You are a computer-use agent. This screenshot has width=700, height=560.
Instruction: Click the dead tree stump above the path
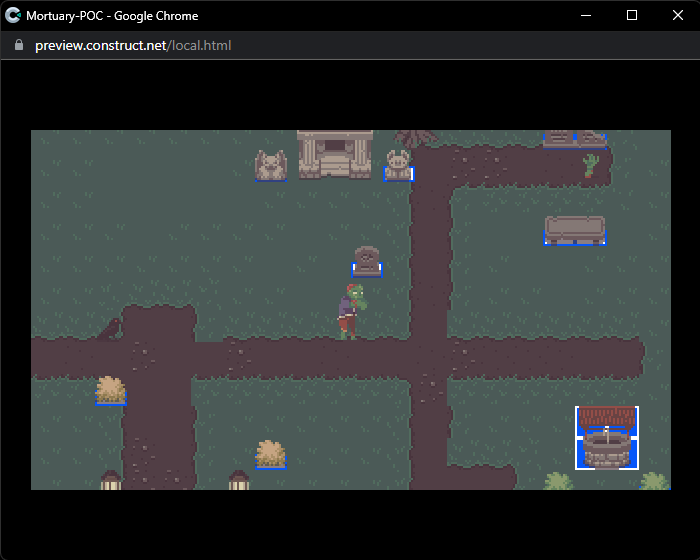tap(416, 138)
